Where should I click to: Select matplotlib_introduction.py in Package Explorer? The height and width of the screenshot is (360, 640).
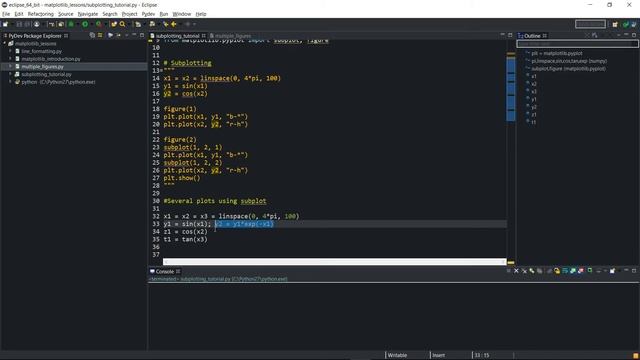tap(51, 59)
